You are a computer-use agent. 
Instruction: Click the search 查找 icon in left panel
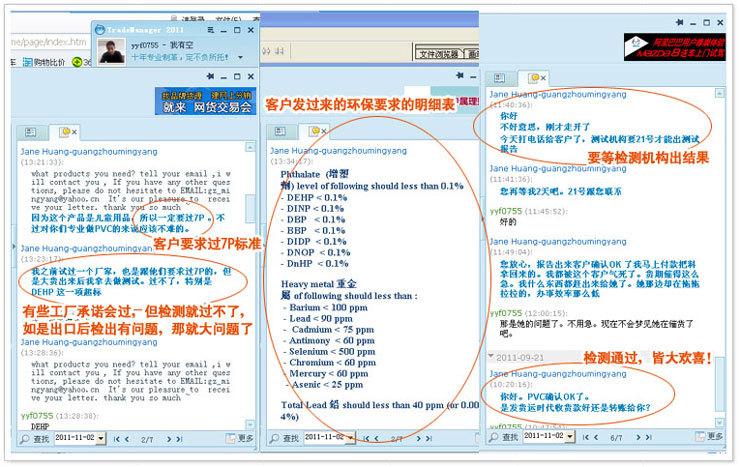click(24, 438)
